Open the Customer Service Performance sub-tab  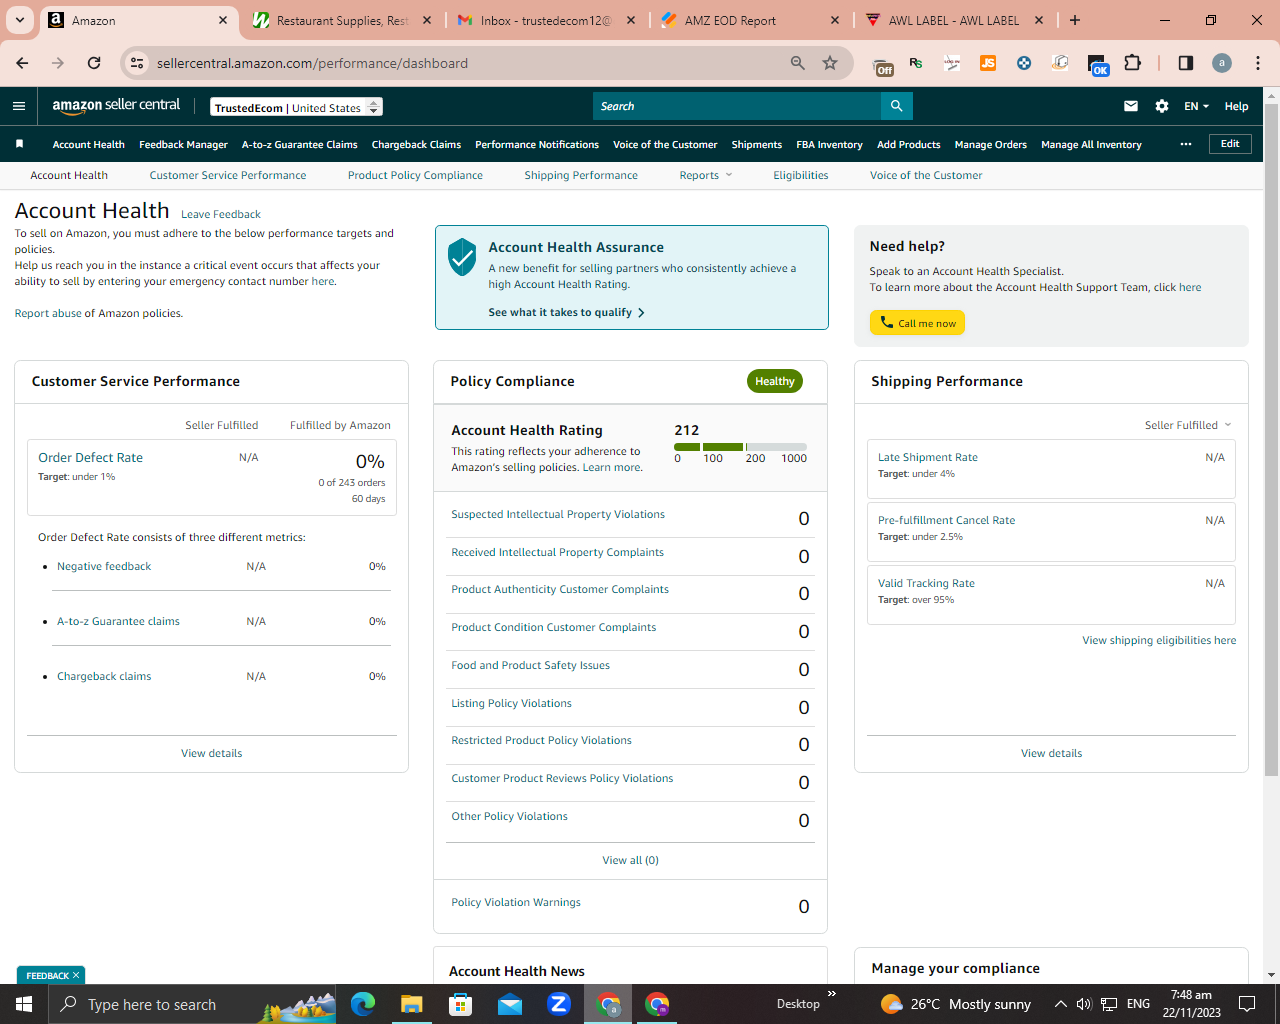[x=228, y=175]
